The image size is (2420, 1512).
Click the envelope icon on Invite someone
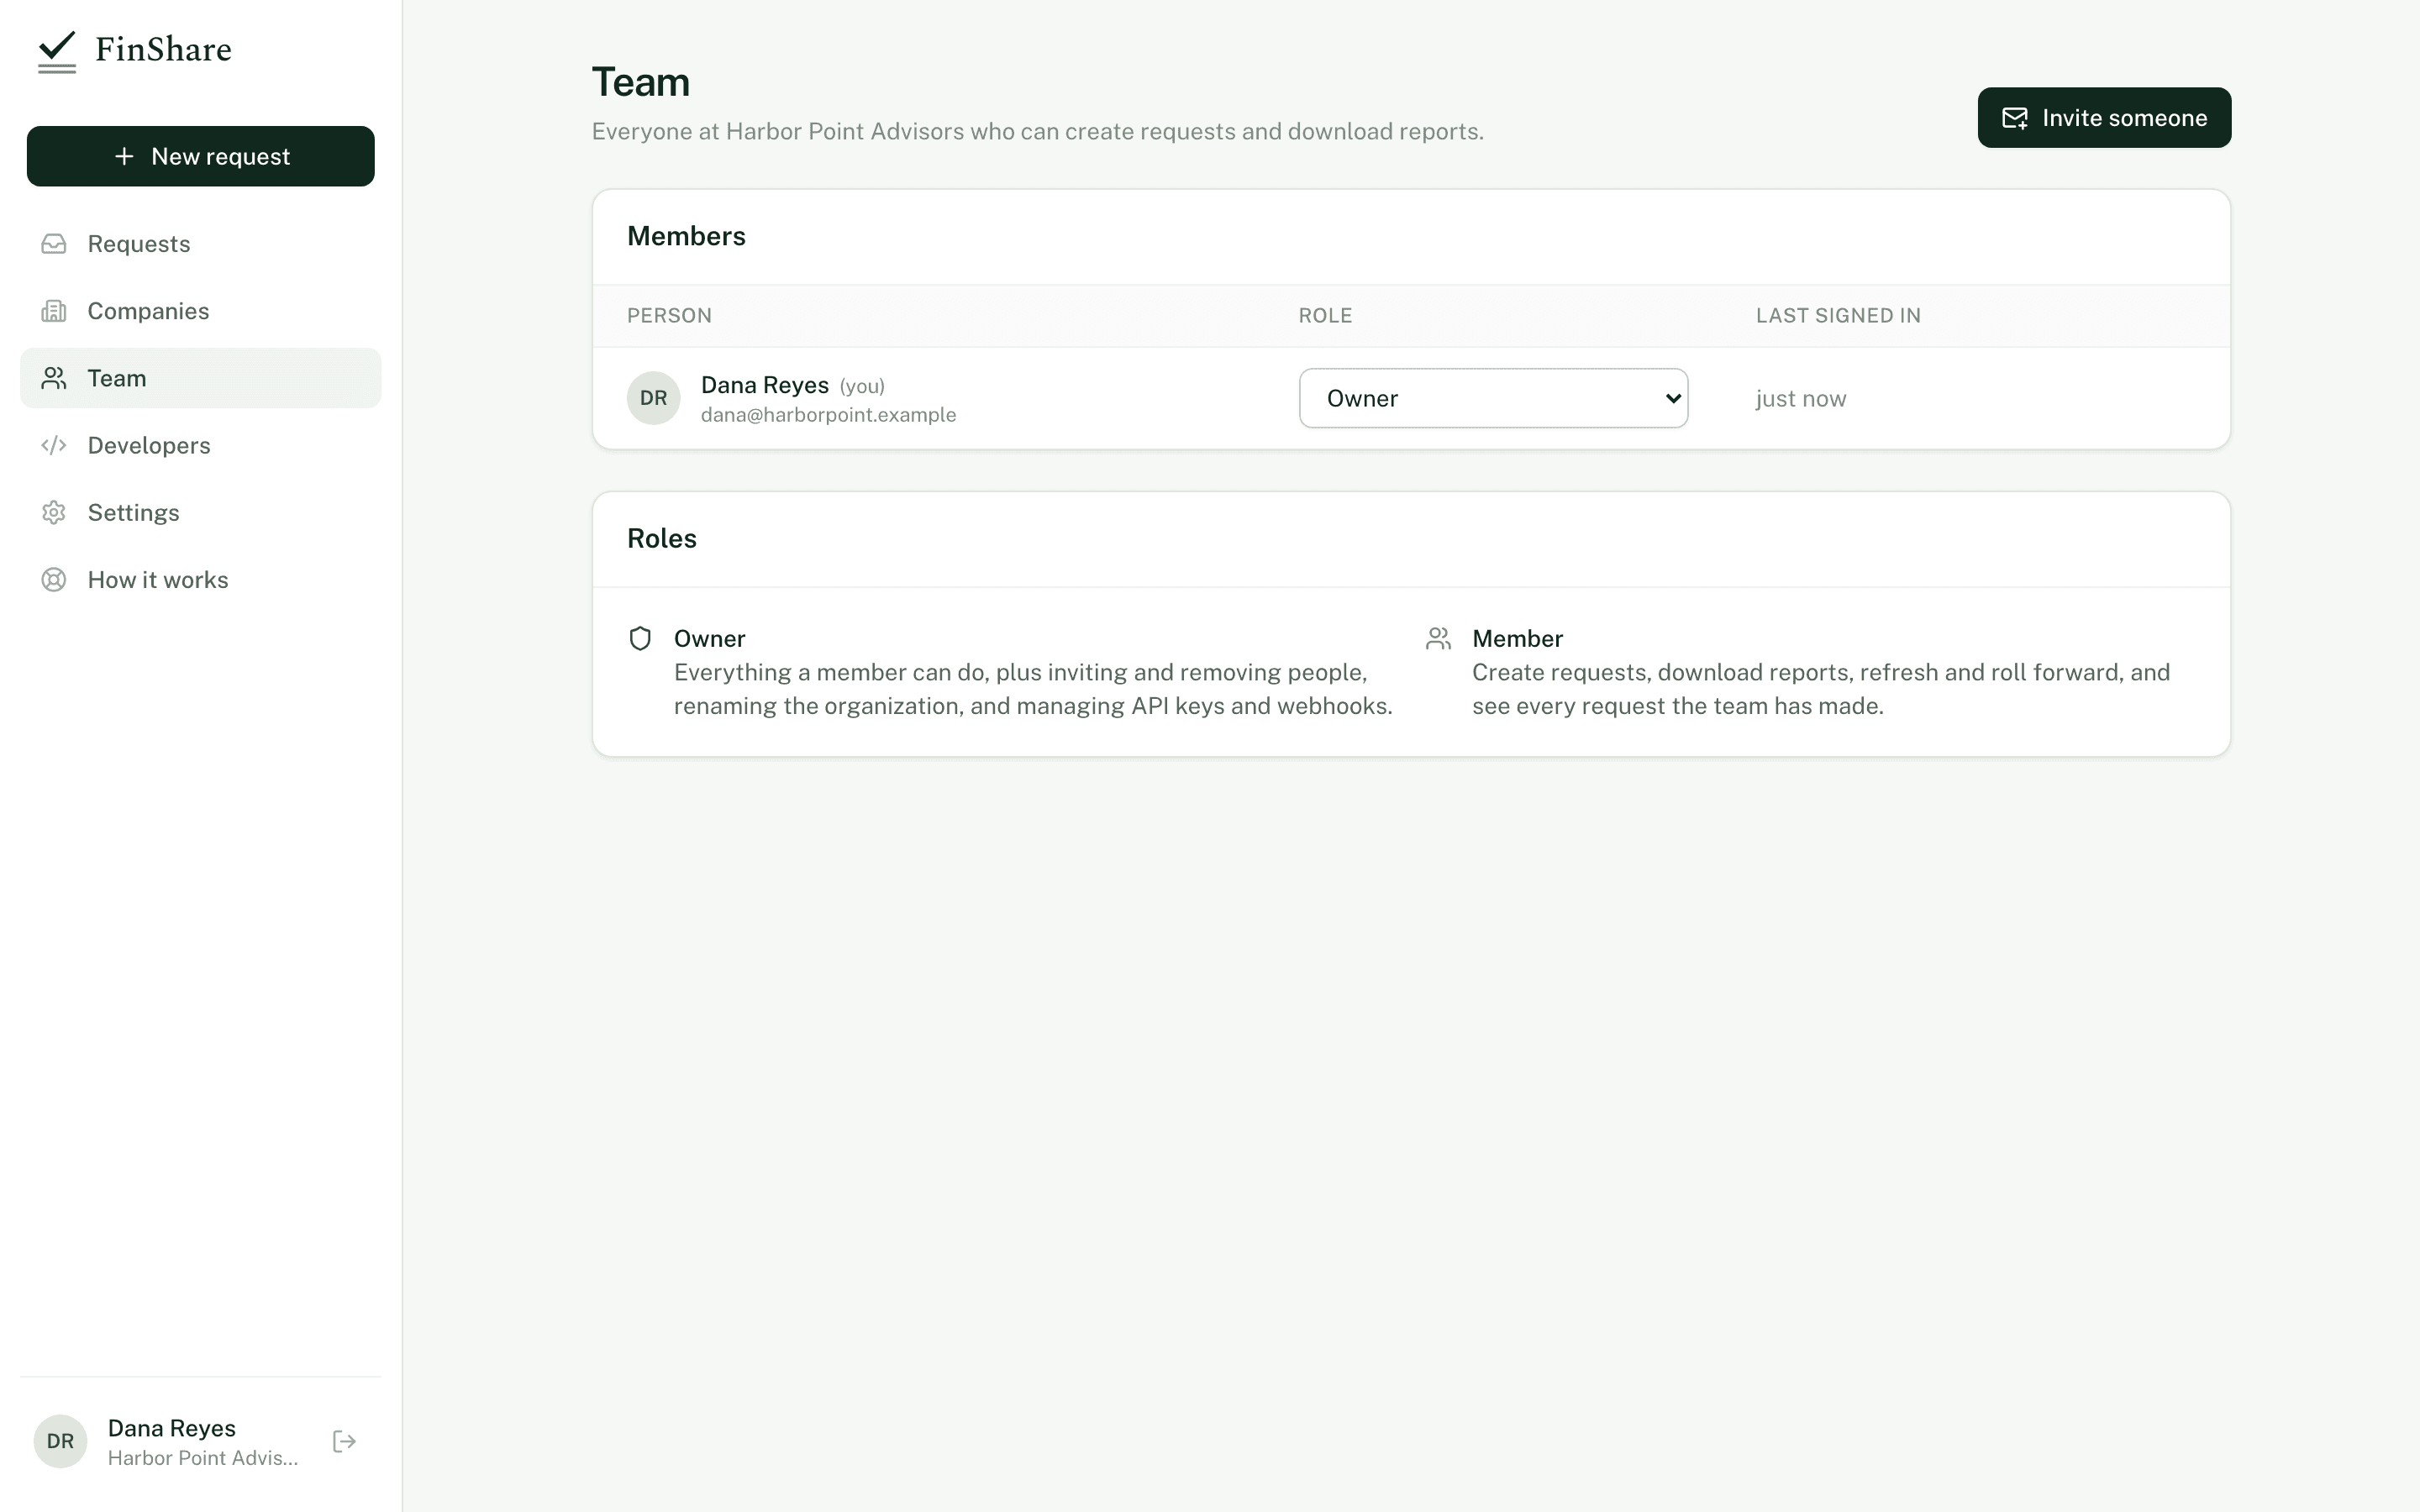click(2015, 118)
